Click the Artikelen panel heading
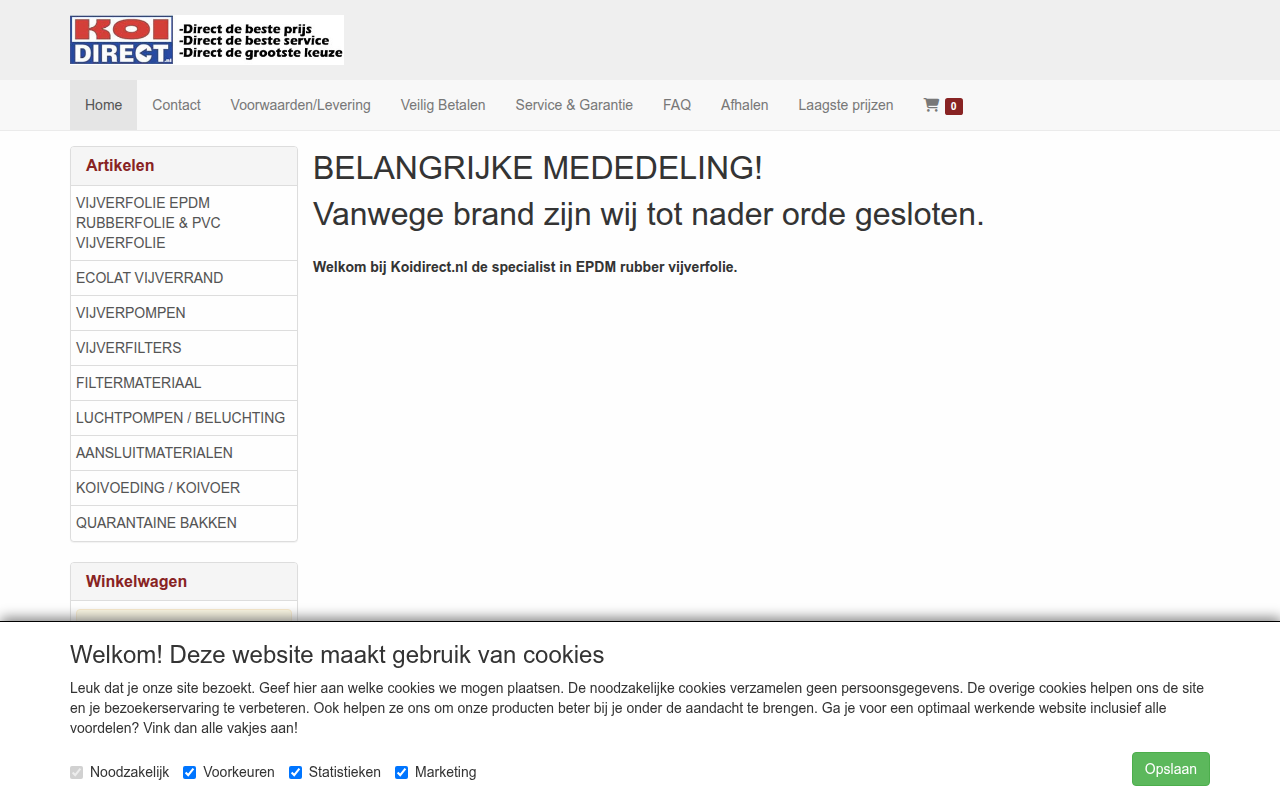The image size is (1280, 800). (x=184, y=166)
